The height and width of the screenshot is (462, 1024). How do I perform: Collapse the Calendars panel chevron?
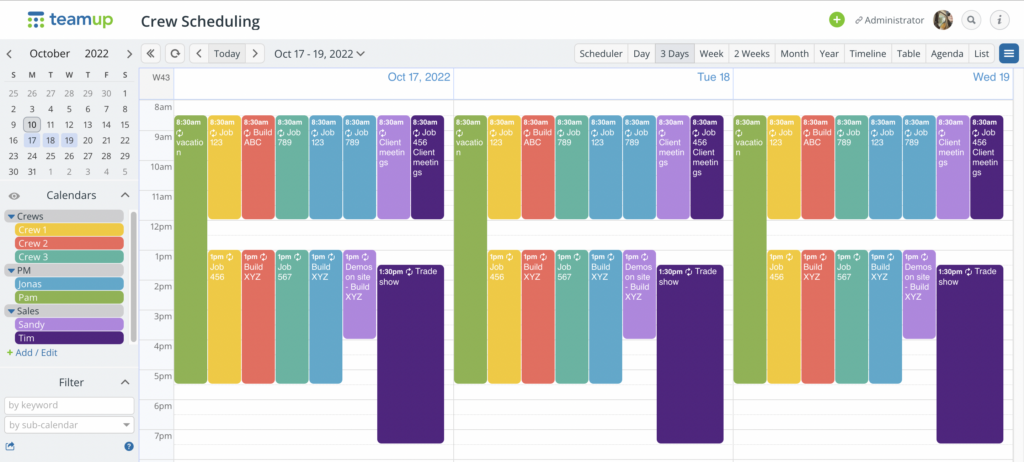(x=125, y=195)
